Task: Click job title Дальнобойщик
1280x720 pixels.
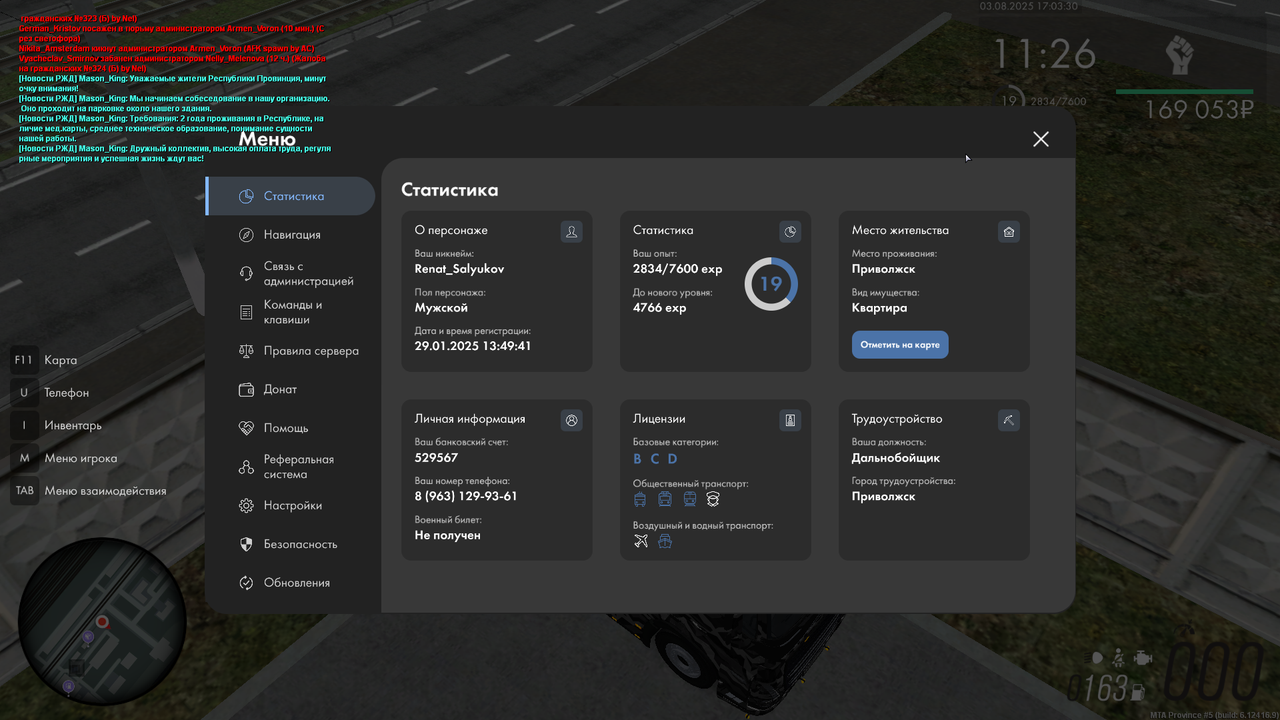Action: [896, 458]
